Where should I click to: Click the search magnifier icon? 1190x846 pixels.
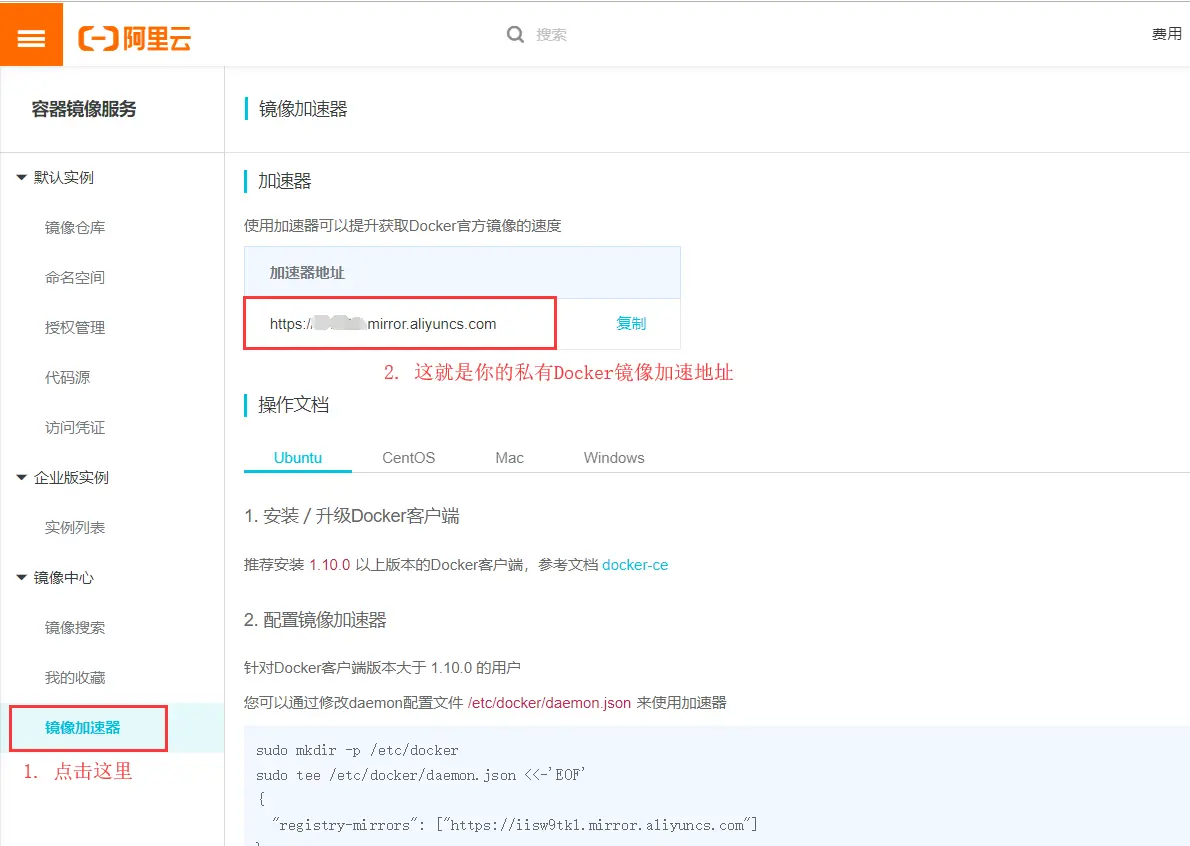(x=516, y=34)
